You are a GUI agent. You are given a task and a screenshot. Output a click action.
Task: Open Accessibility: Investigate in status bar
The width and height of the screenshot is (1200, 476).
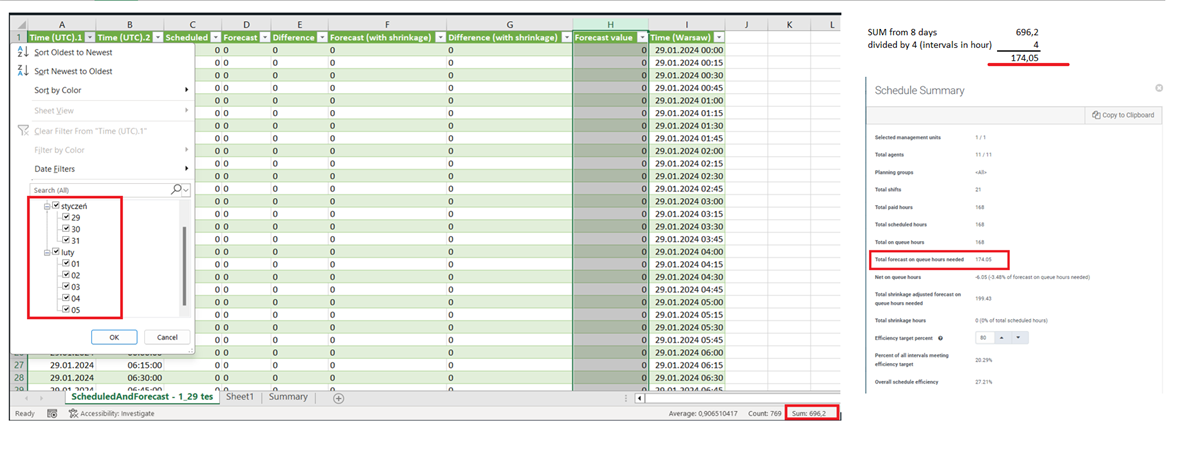point(110,413)
